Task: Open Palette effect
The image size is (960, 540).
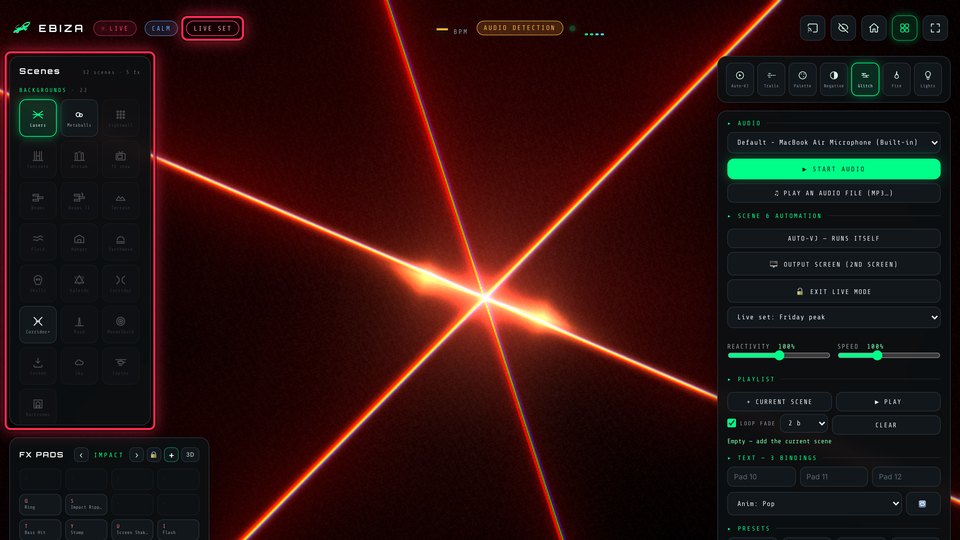Action: click(x=802, y=79)
